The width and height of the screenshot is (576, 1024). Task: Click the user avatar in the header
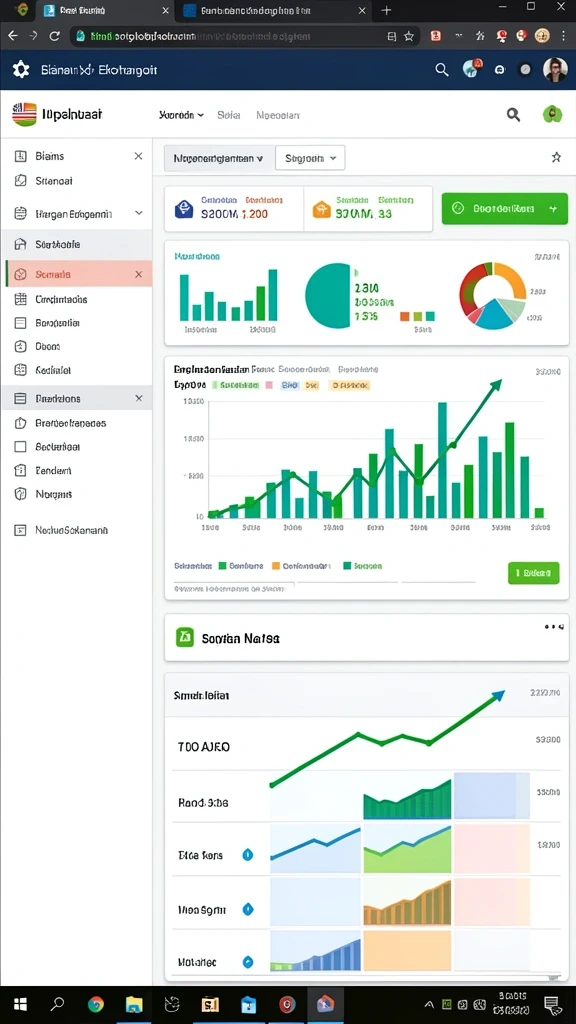coord(555,69)
